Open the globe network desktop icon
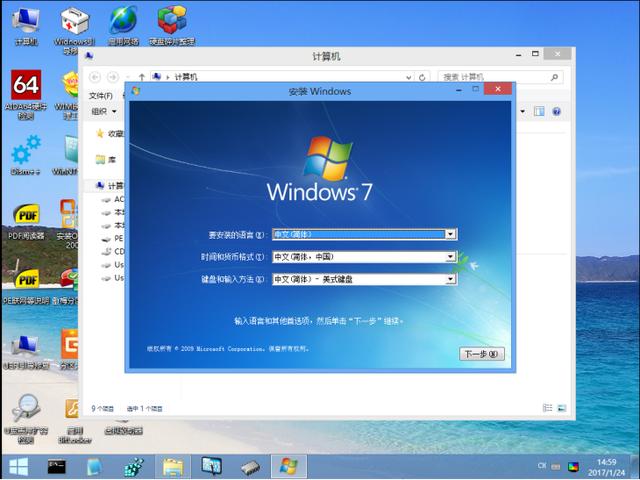The height and width of the screenshot is (480, 640). tap(123, 25)
